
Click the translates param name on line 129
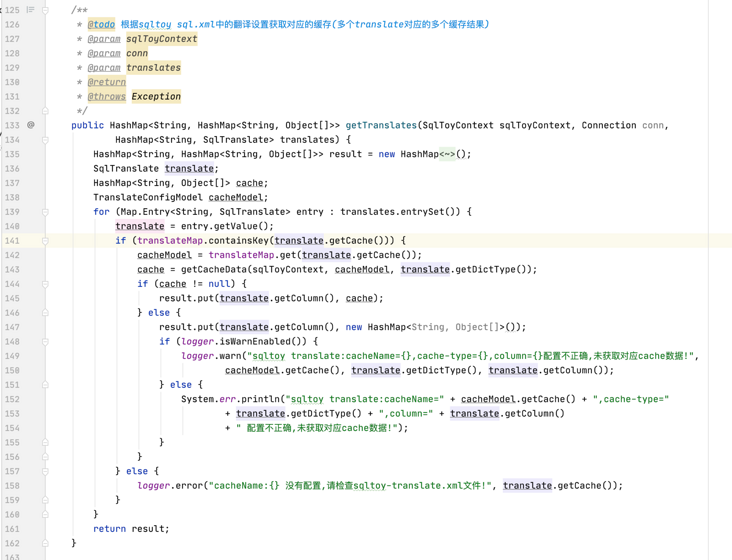click(153, 68)
